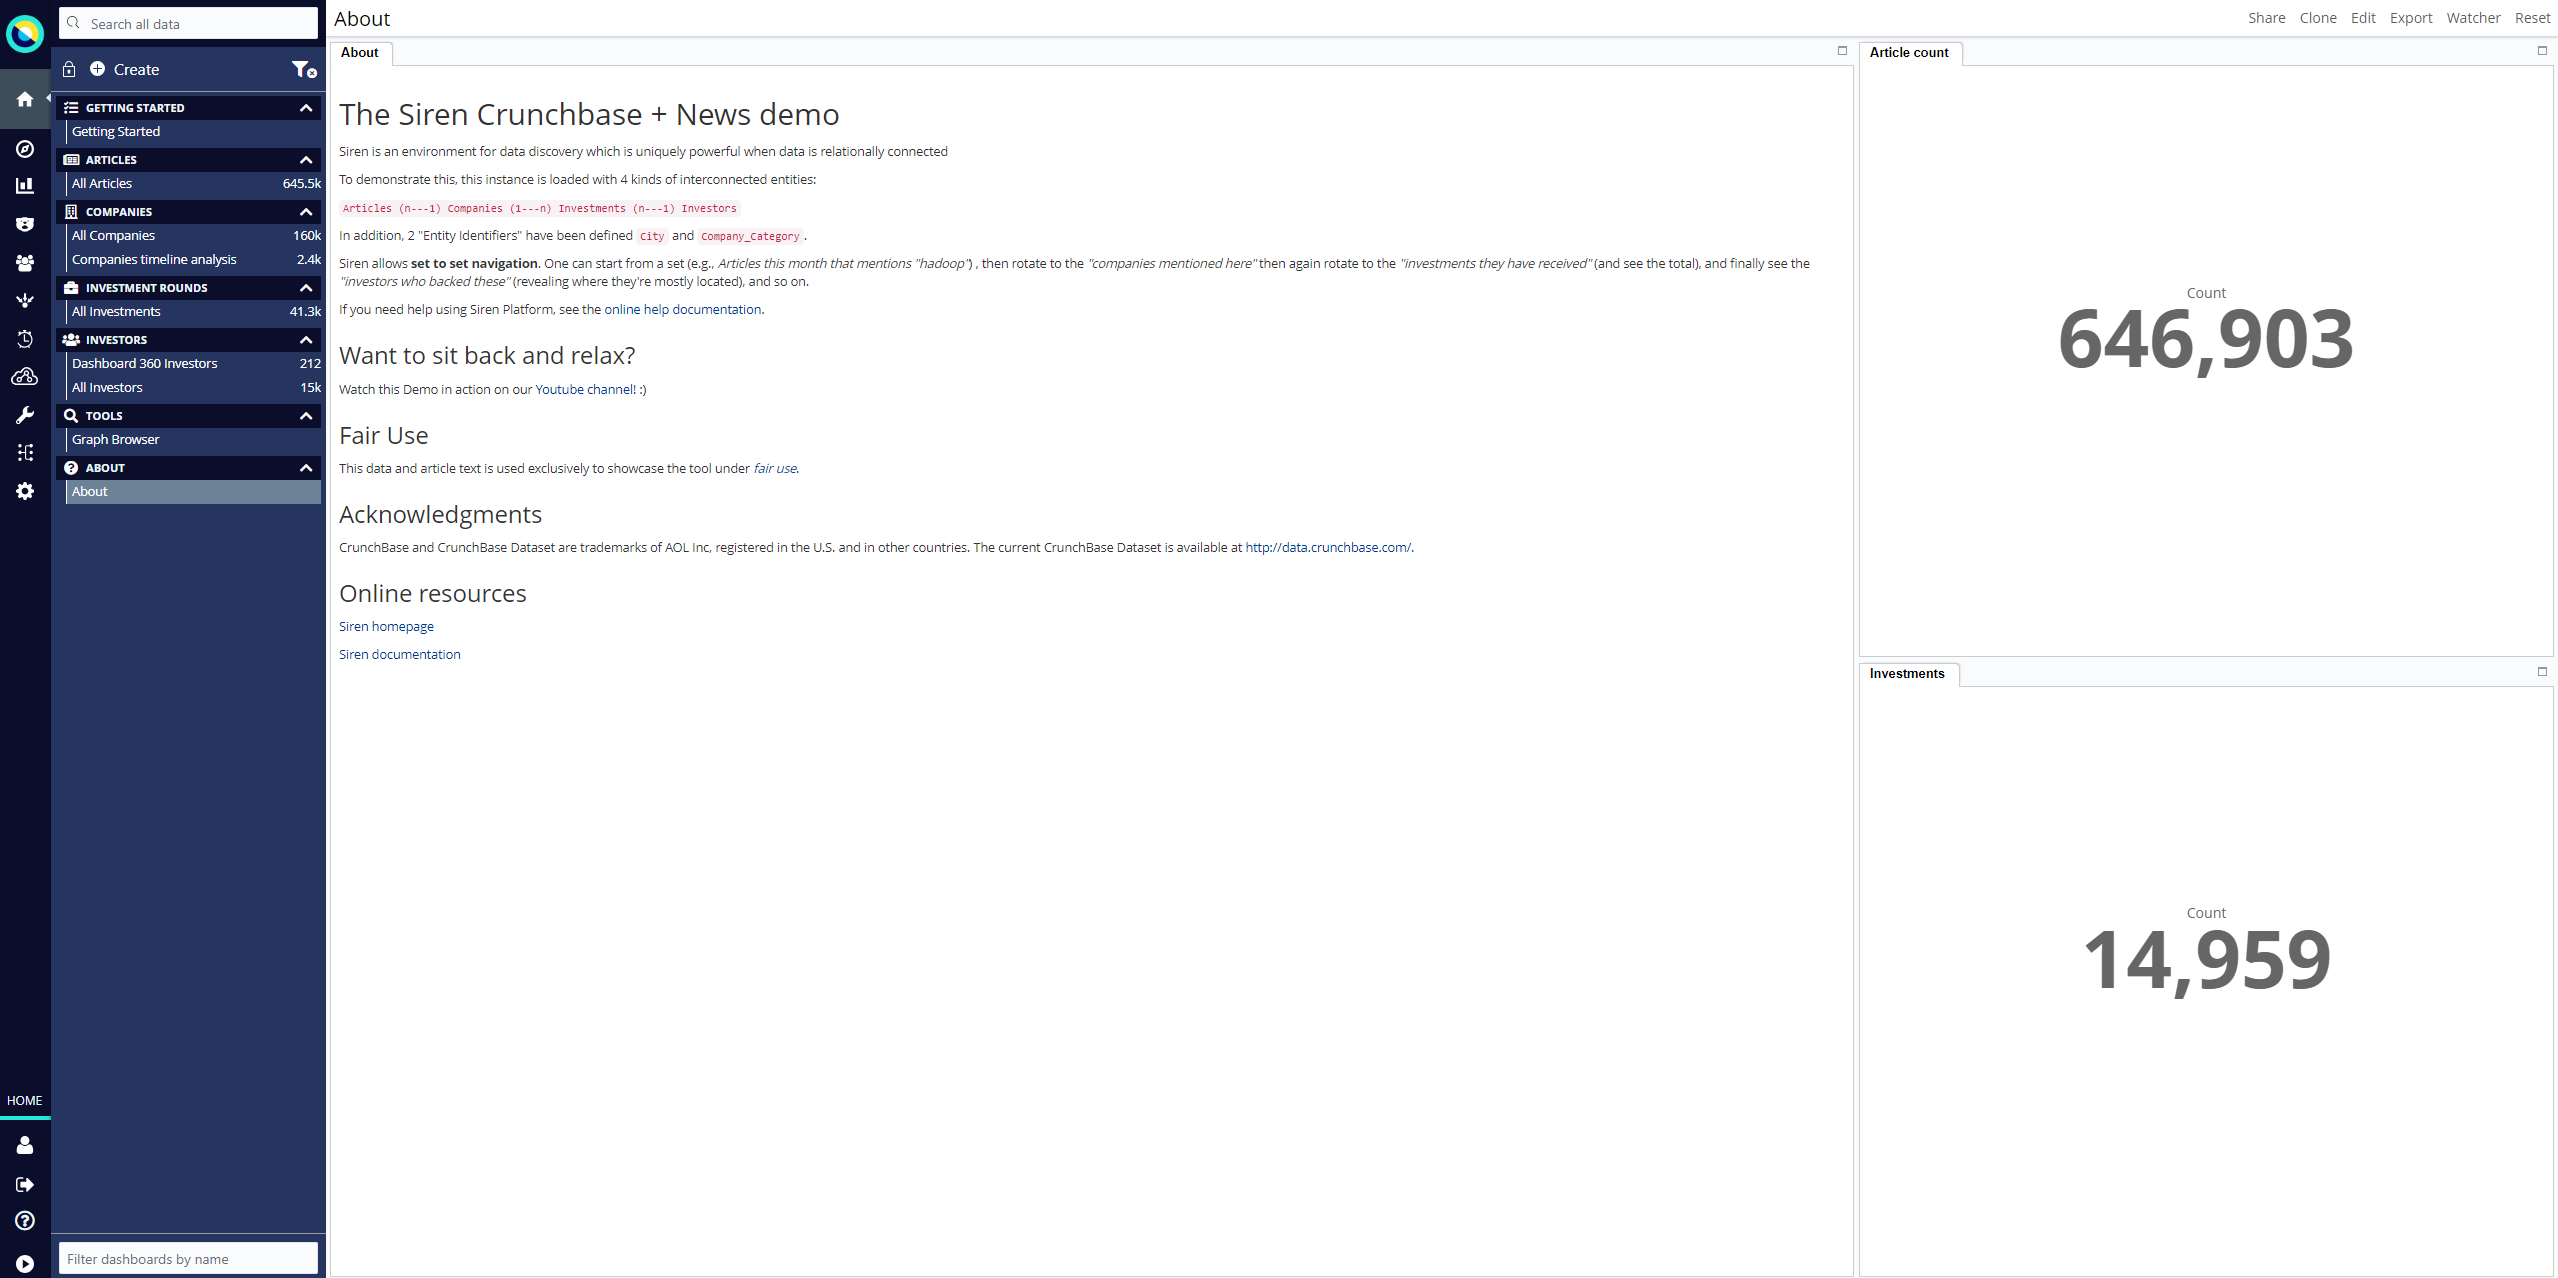Viewport: 2558px width, 1278px height.
Task: Collapse the Investors dashboard group
Action: (306, 340)
